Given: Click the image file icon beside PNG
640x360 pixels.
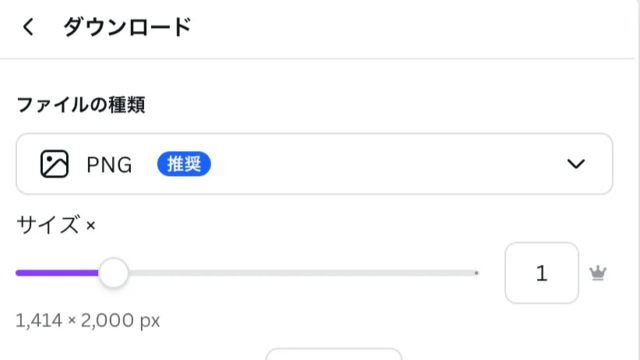Looking at the screenshot, I should click(54, 164).
